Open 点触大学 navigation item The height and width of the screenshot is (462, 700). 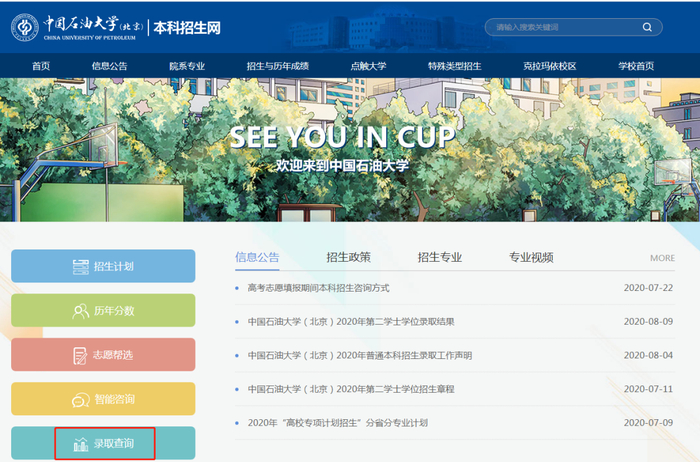368,66
